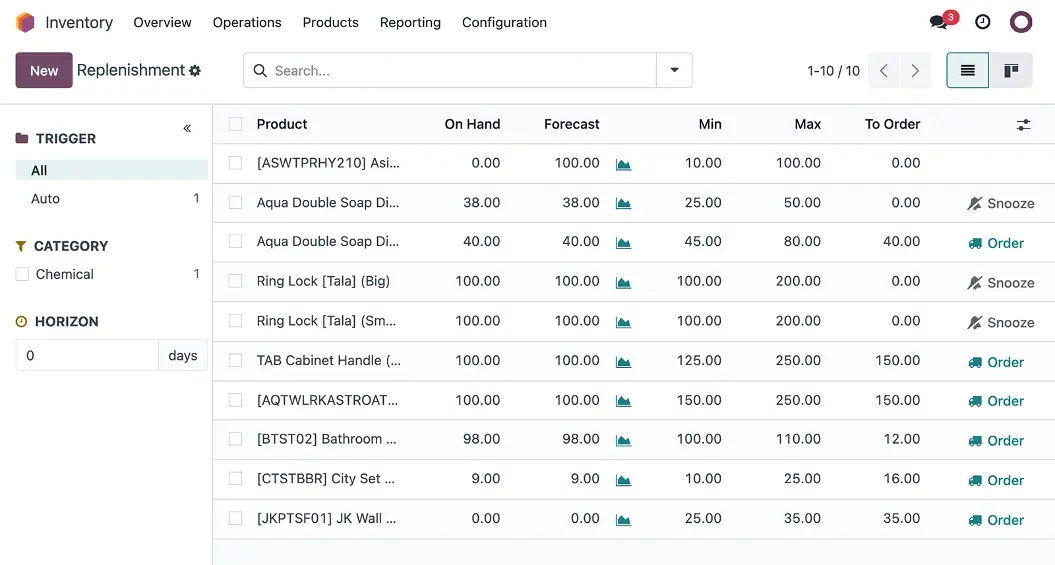Open the Reporting menu
The width and height of the screenshot is (1055, 565).
coord(410,22)
